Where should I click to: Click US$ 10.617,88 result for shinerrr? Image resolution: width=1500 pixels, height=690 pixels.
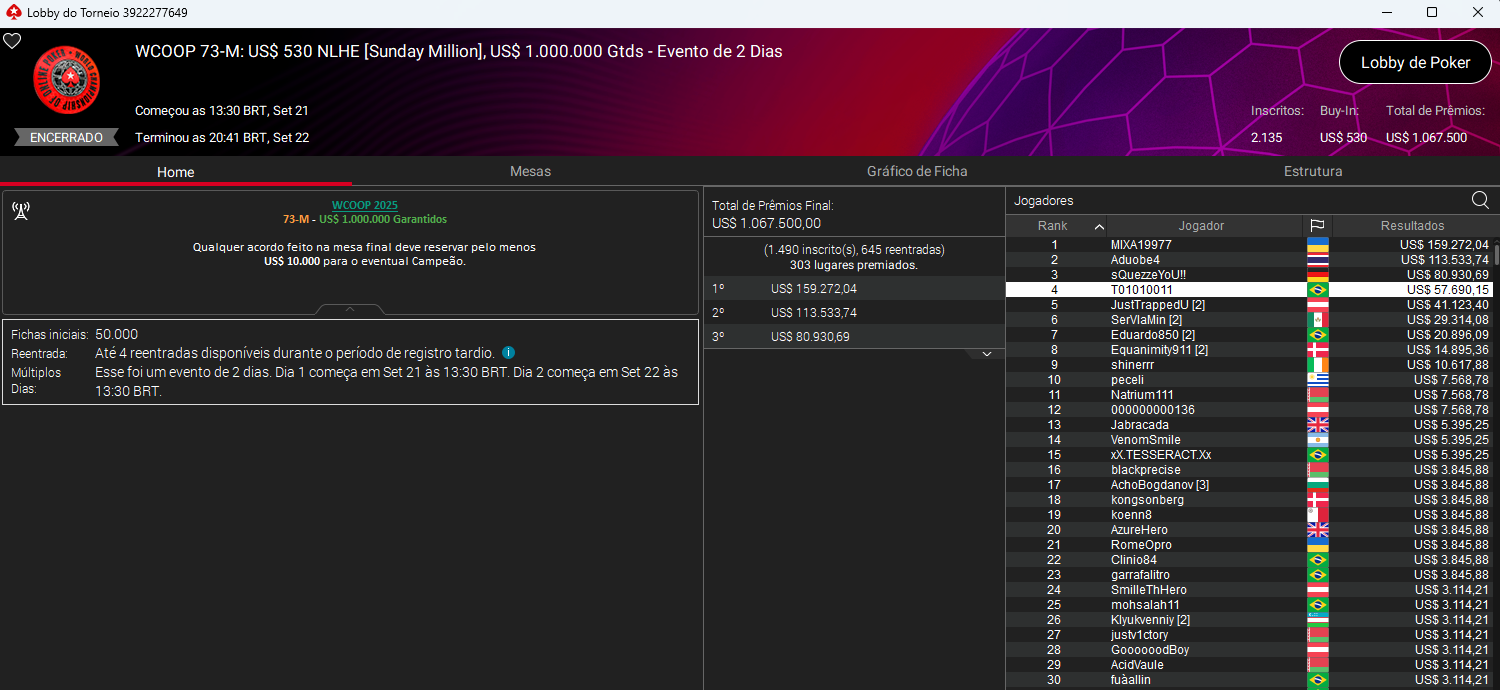tap(1447, 365)
